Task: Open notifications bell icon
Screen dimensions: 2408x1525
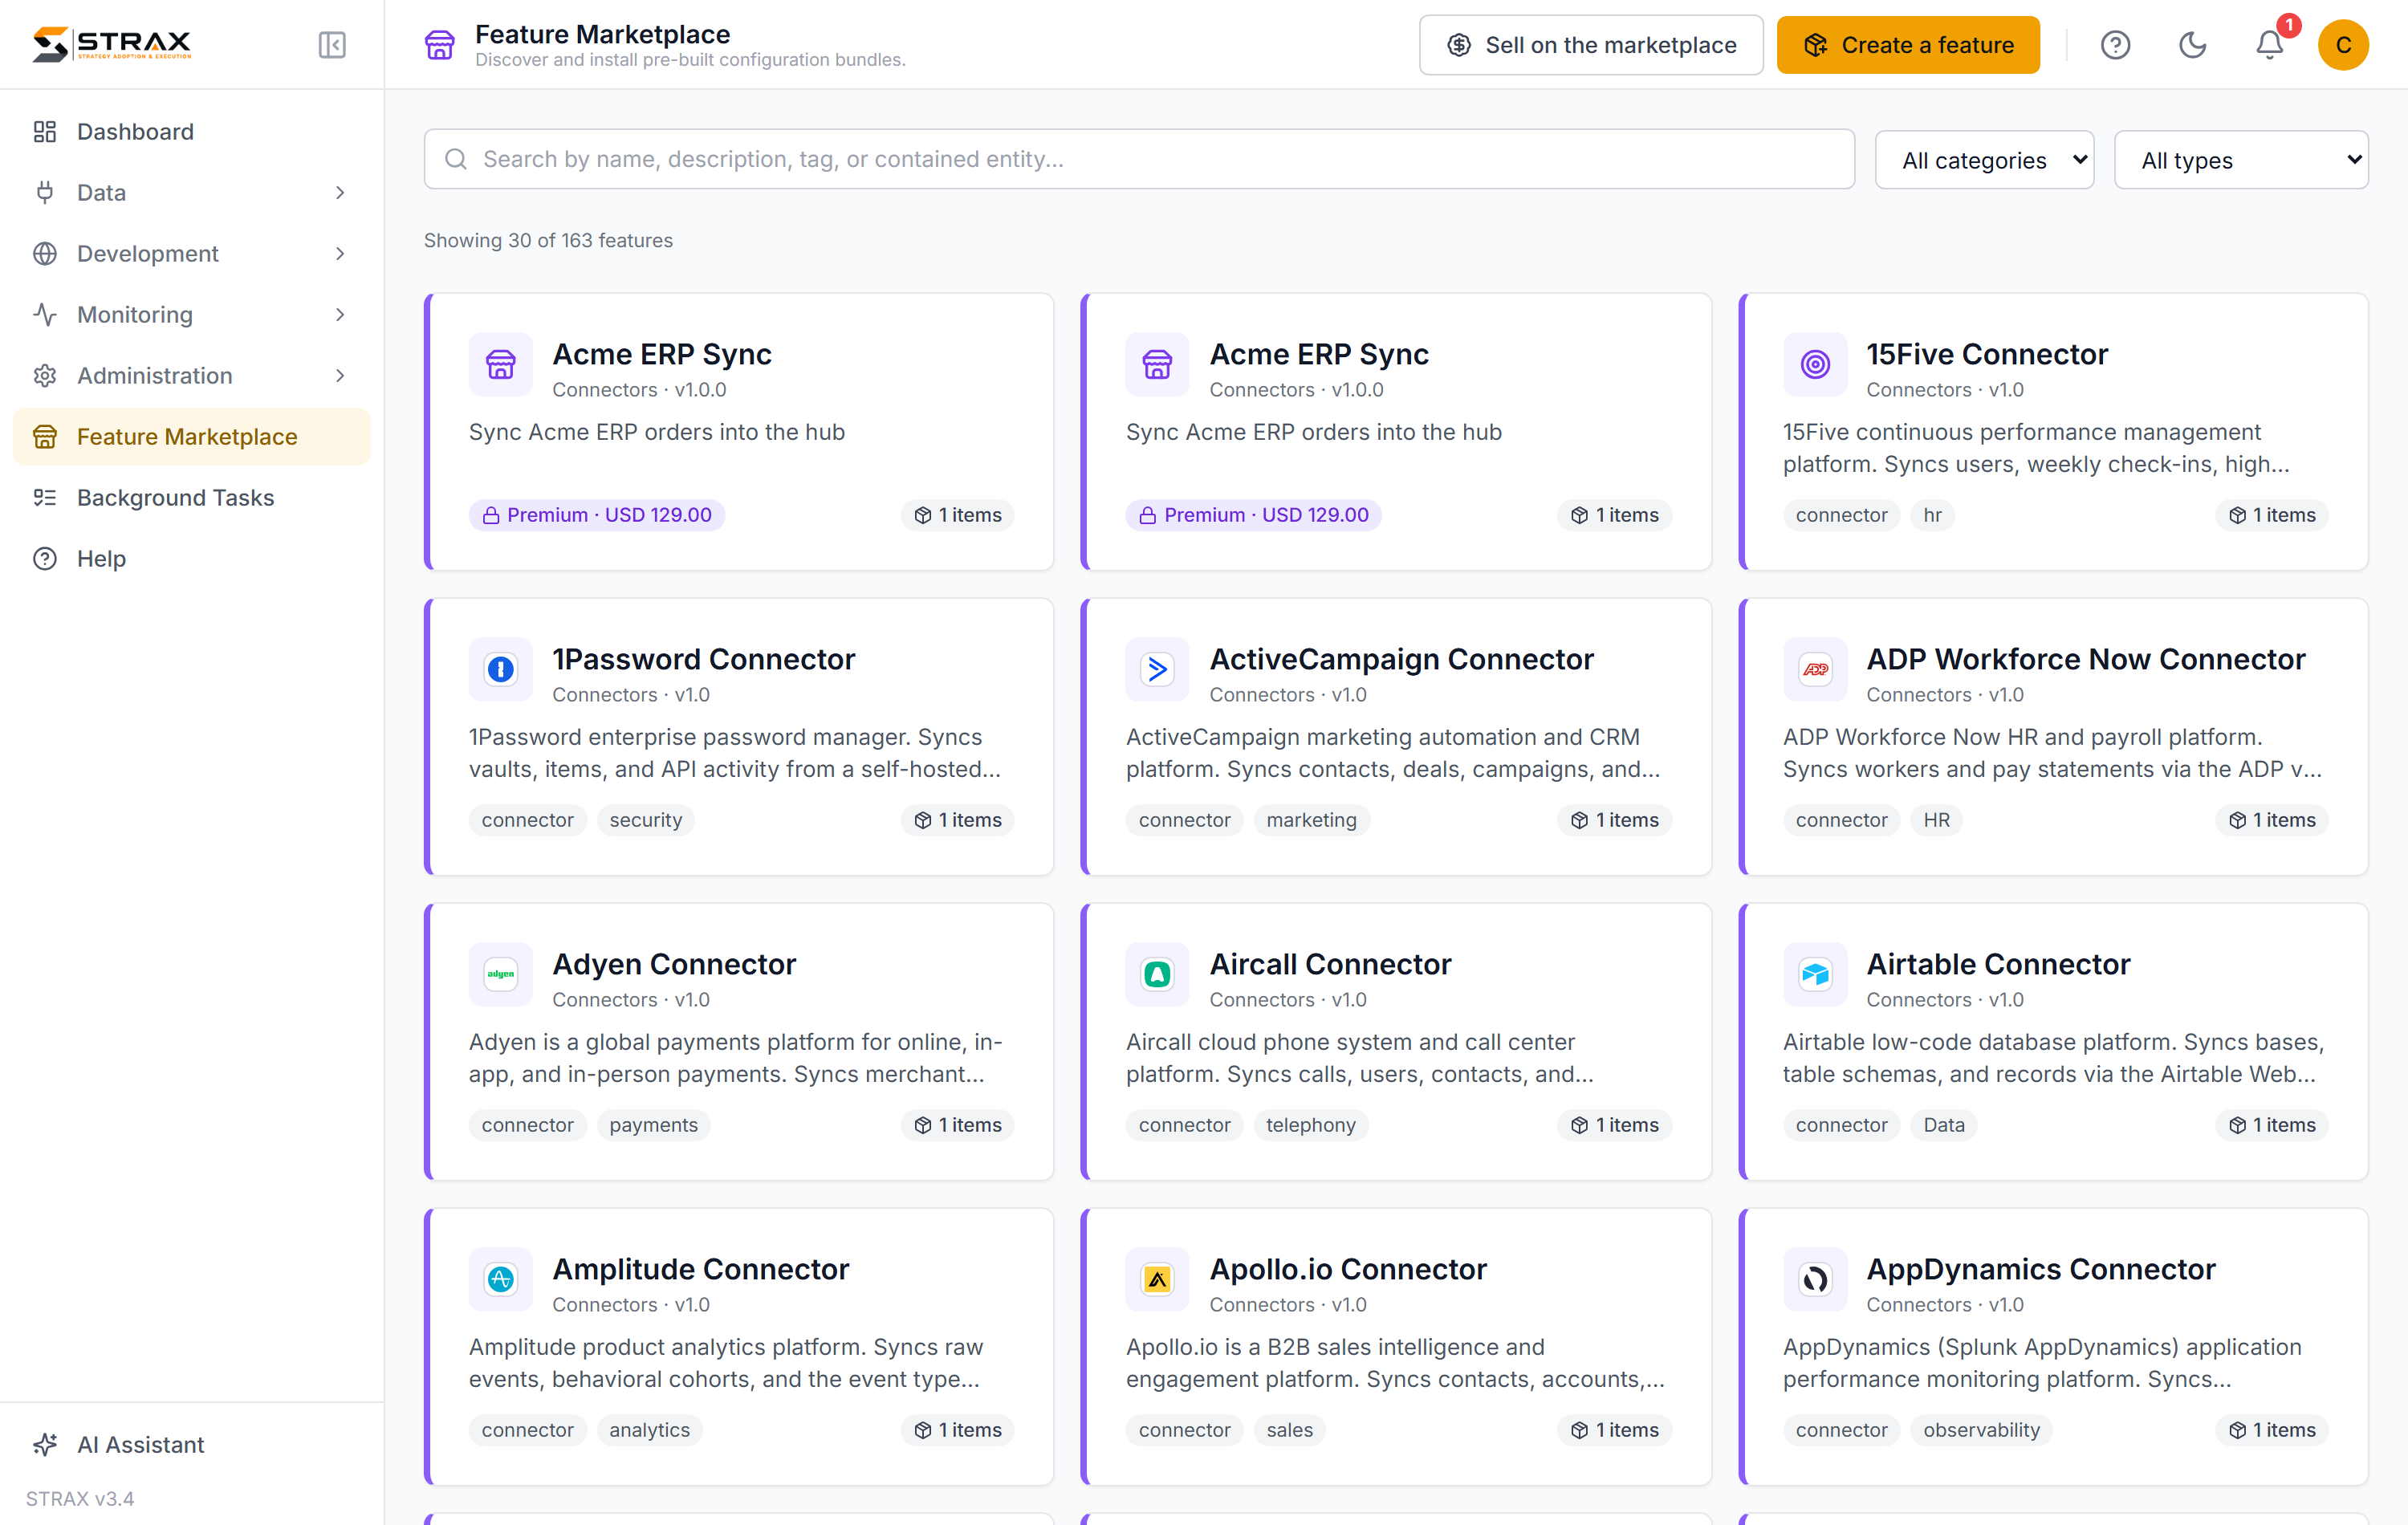Action: pos(2269,45)
